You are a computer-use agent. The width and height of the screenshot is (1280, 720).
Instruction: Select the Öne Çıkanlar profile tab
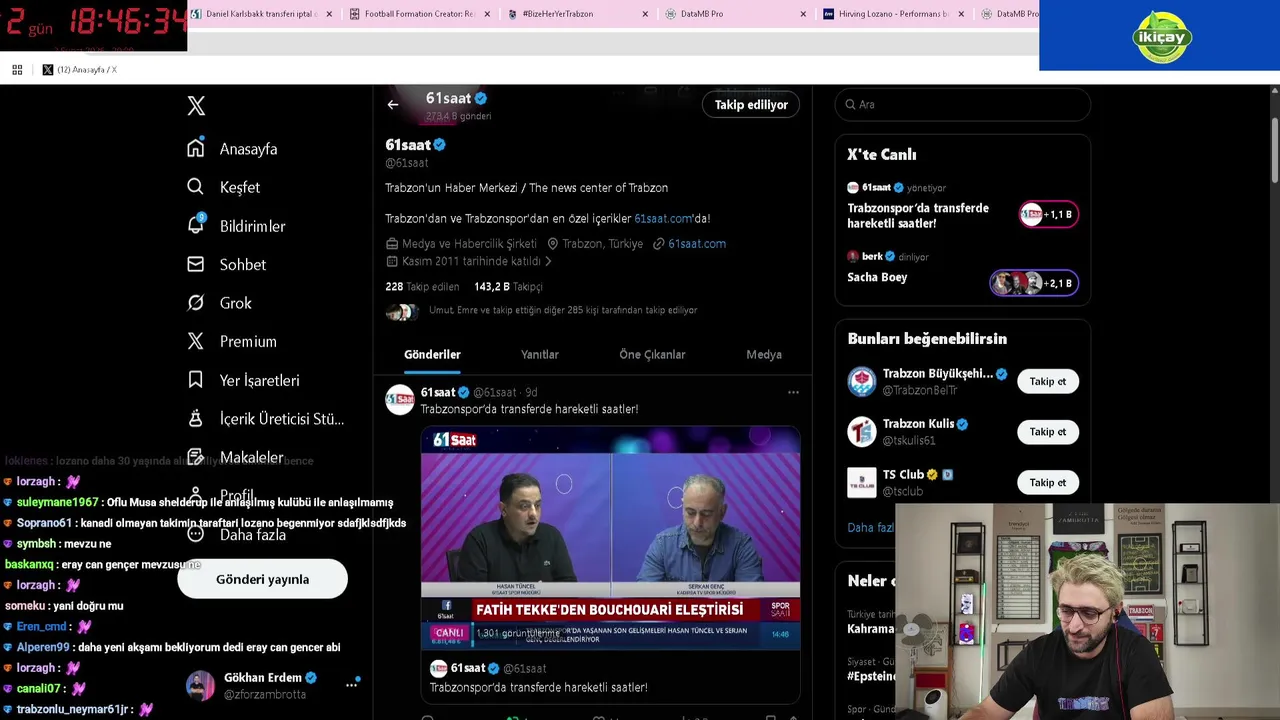pyautogui.click(x=652, y=354)
